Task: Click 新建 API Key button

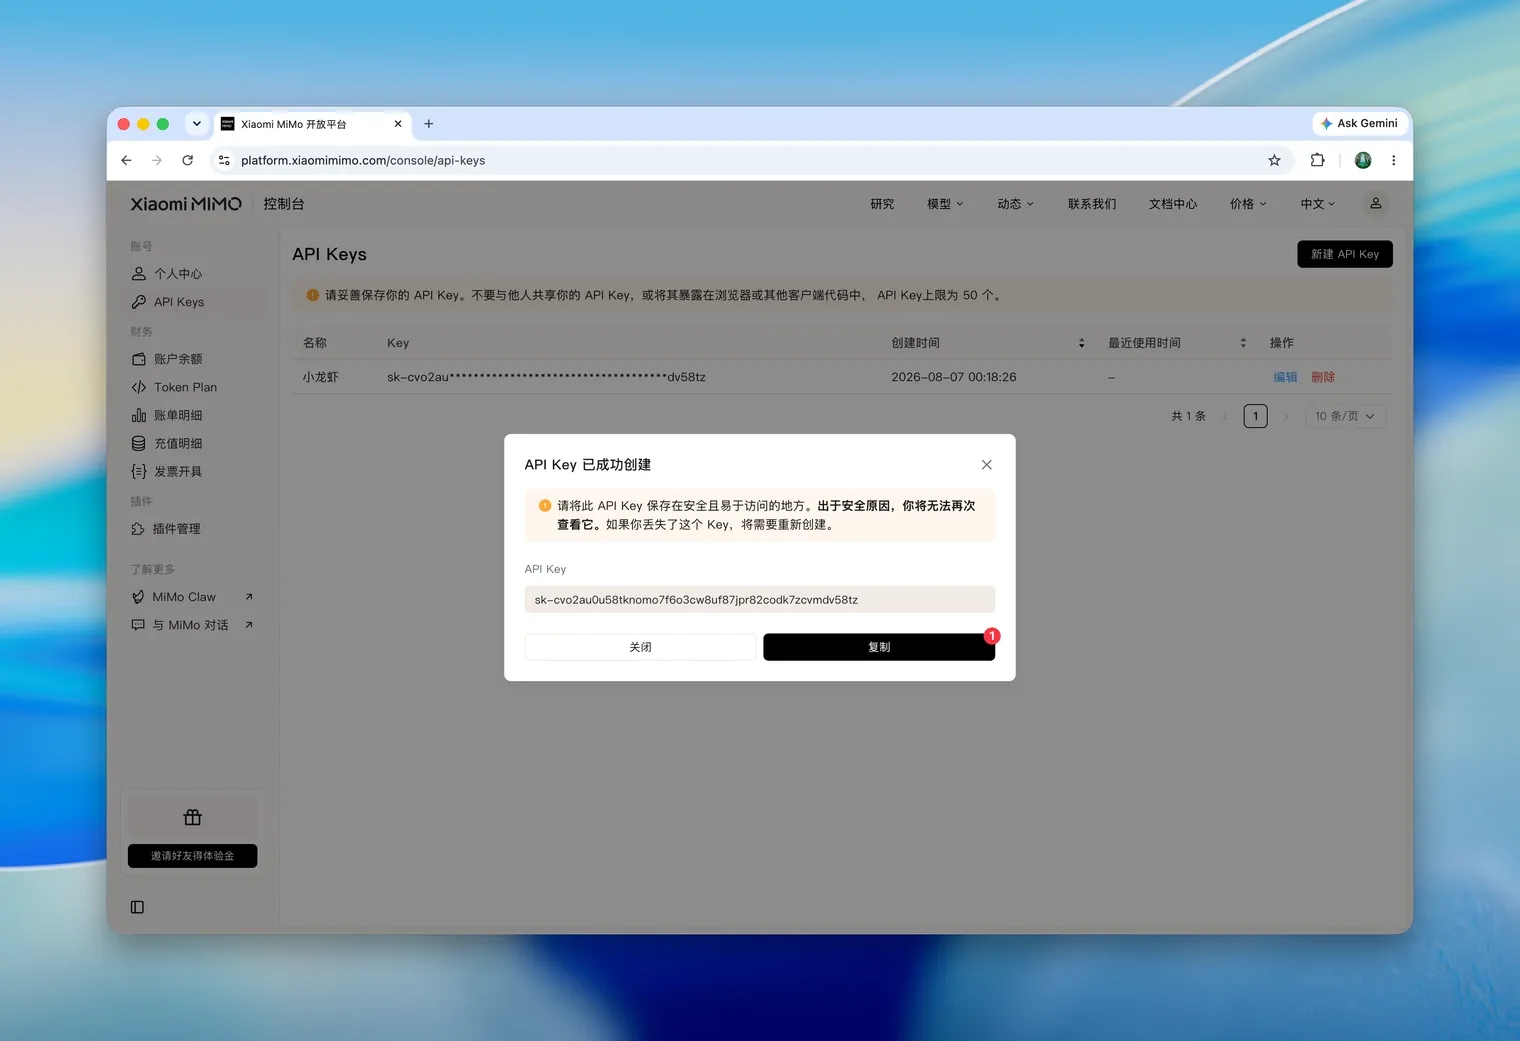Action: (1344, 254)
